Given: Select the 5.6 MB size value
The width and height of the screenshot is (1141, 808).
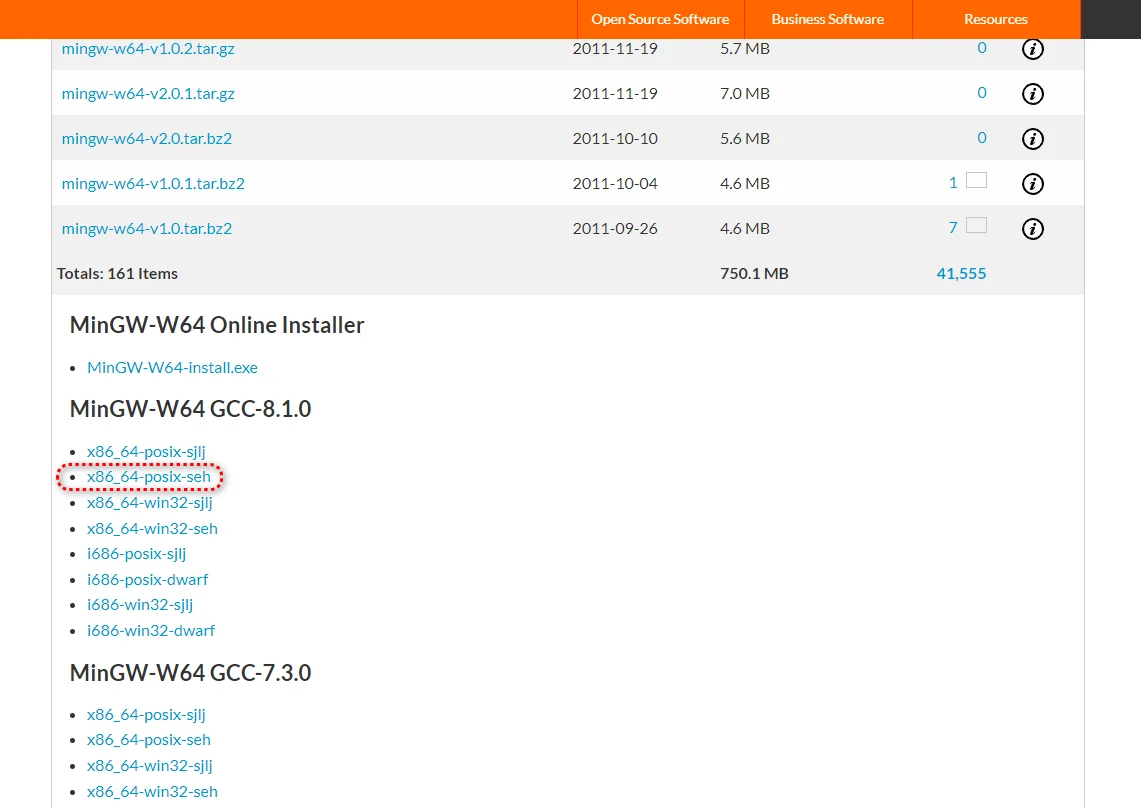Looking at the screenshot, I should [744, 138].
